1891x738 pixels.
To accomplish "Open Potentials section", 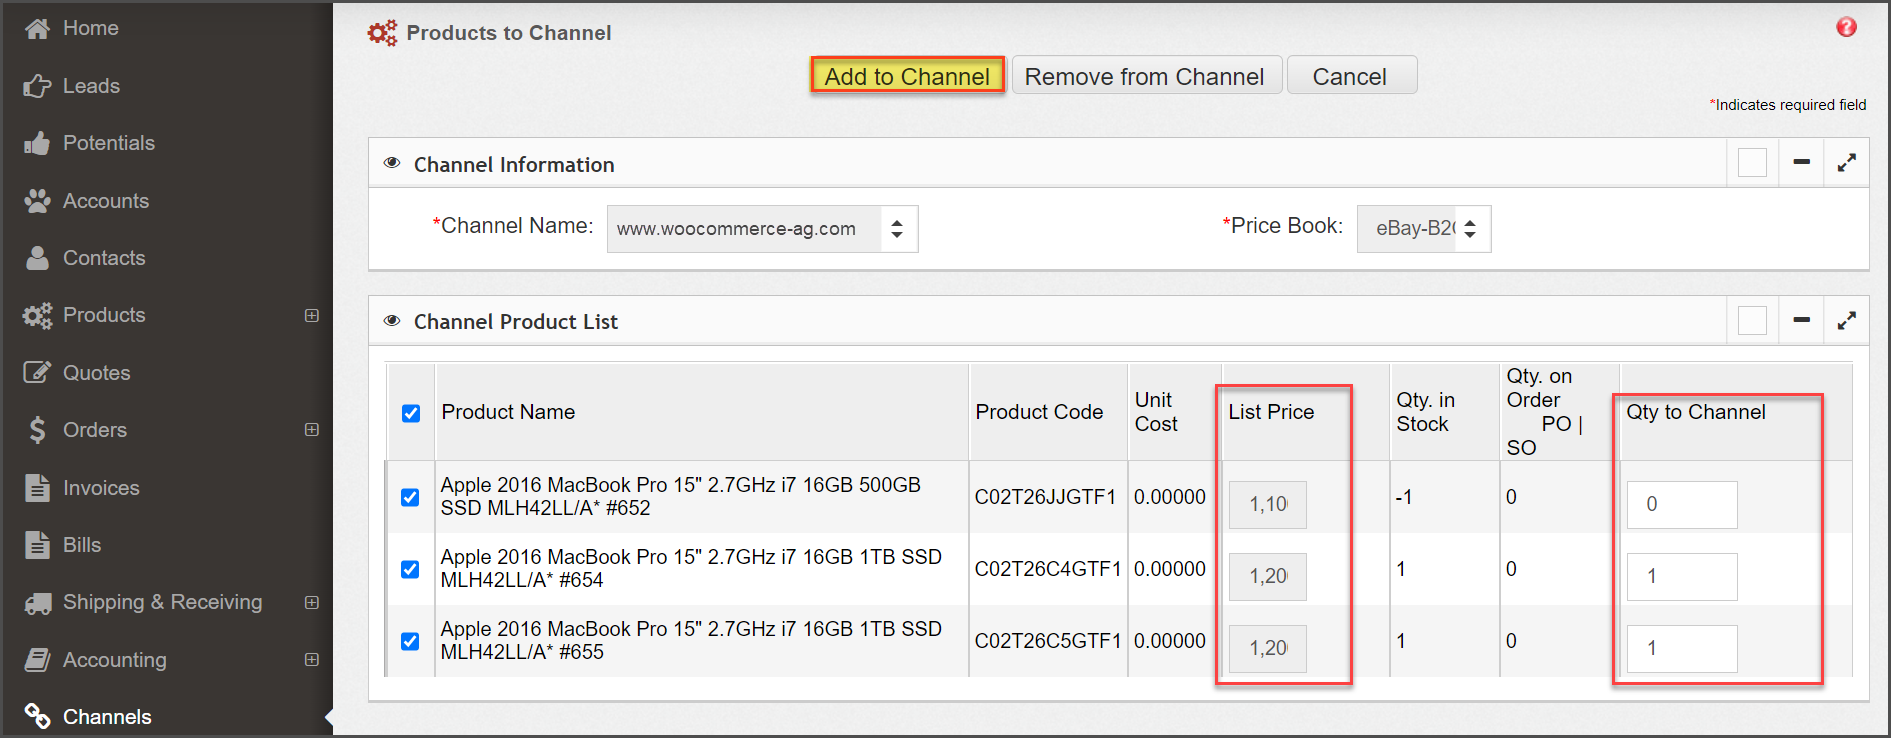I will pos(109,143).
